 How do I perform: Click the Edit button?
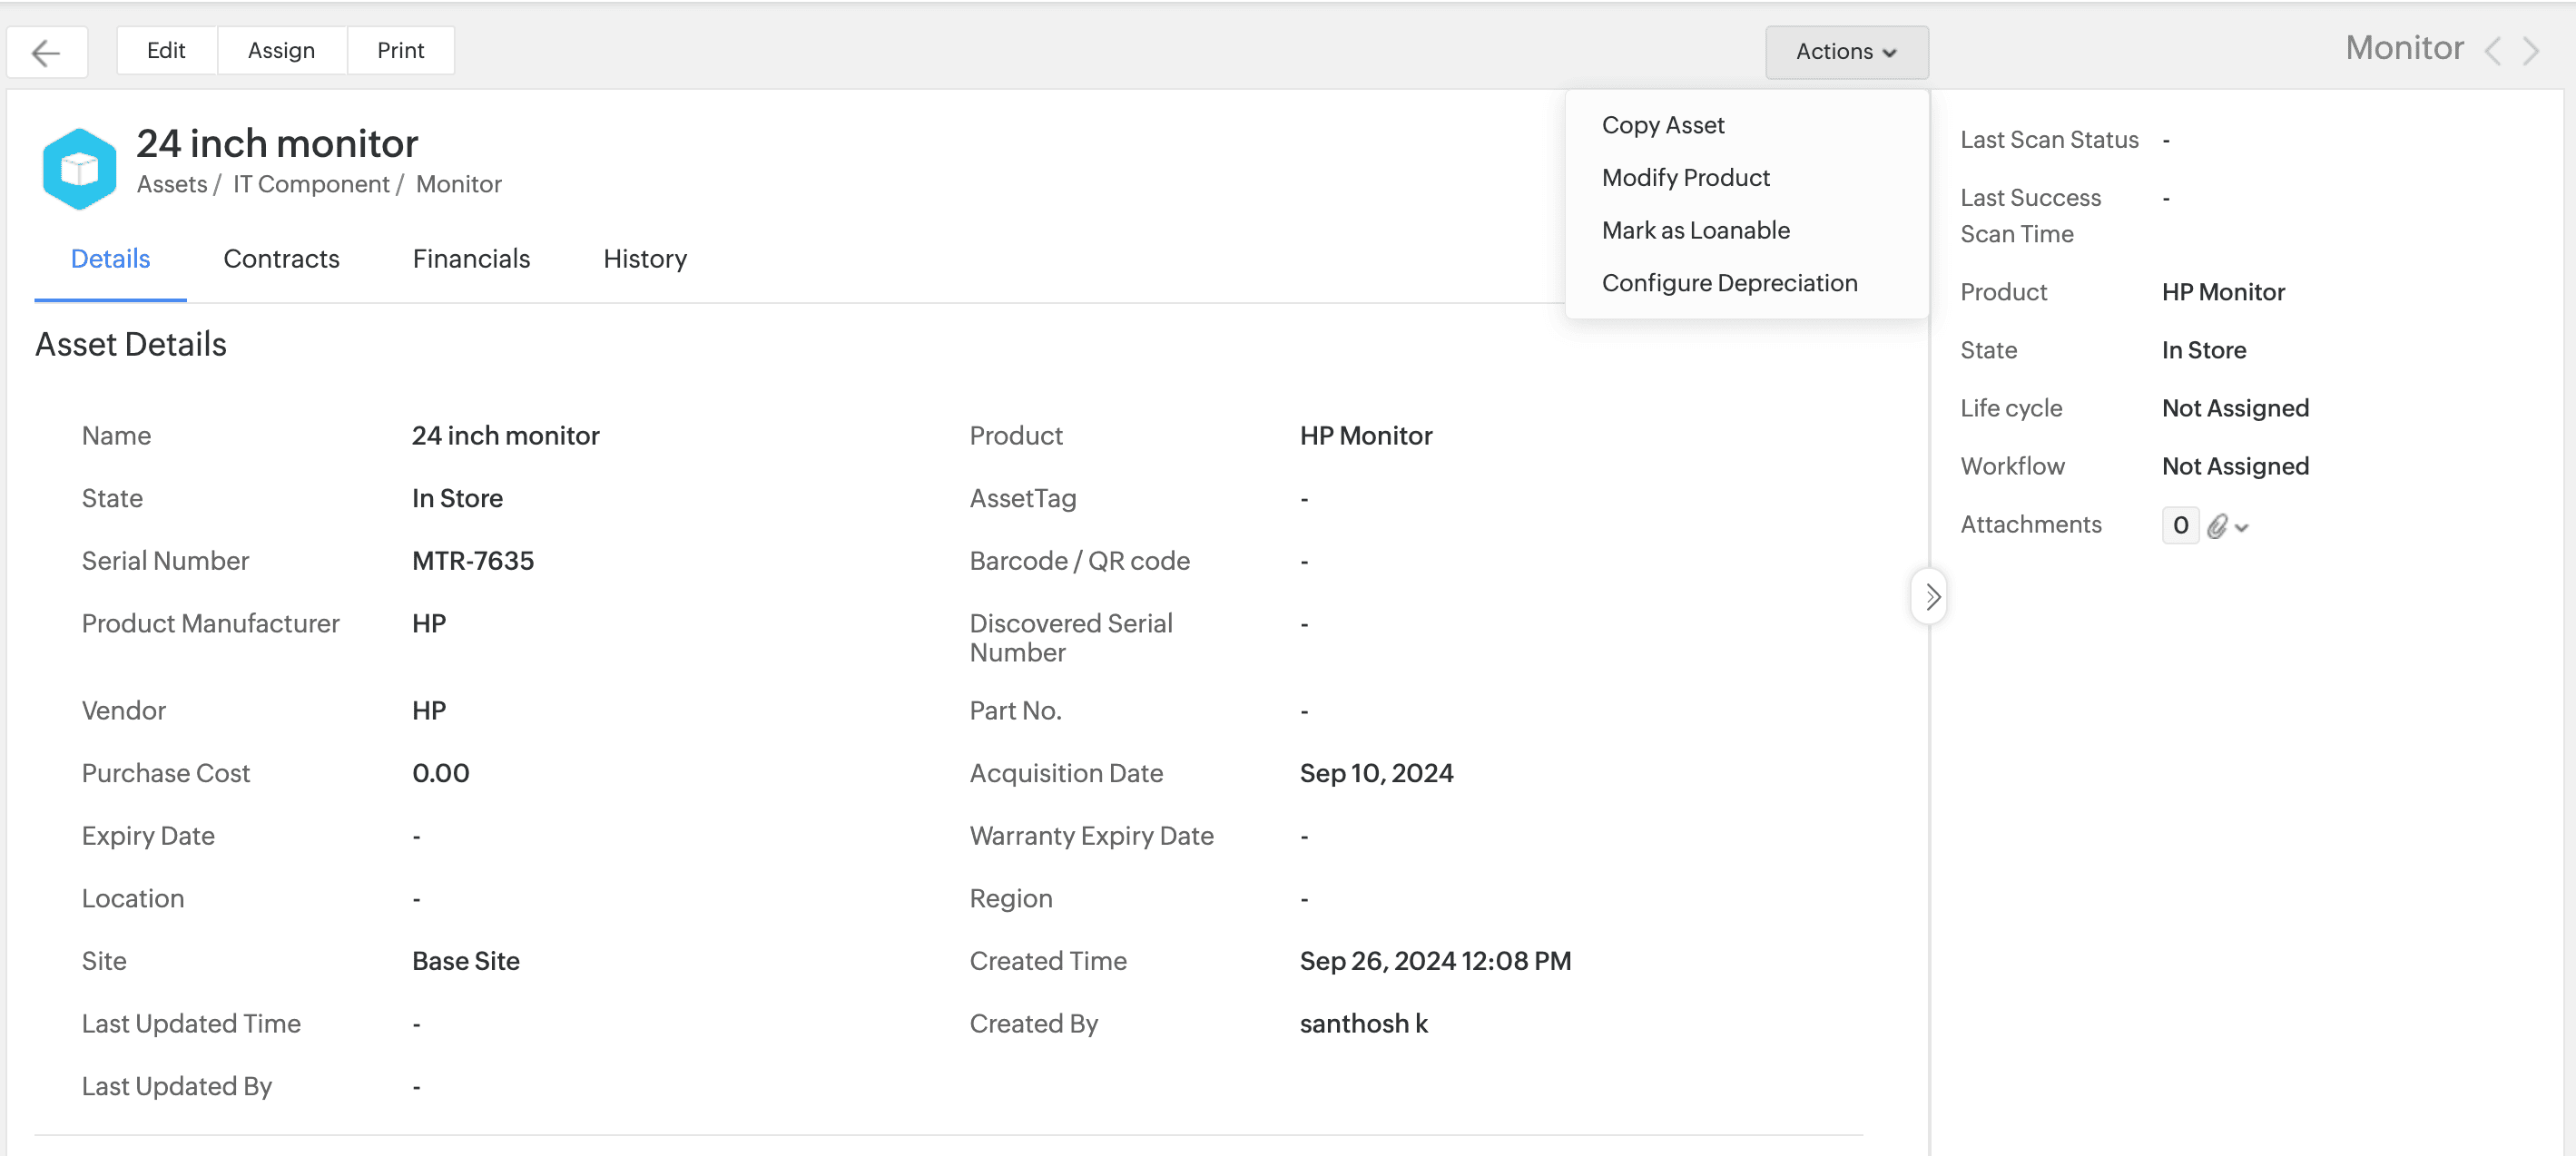pyautogui.click(x=166, y=51)
